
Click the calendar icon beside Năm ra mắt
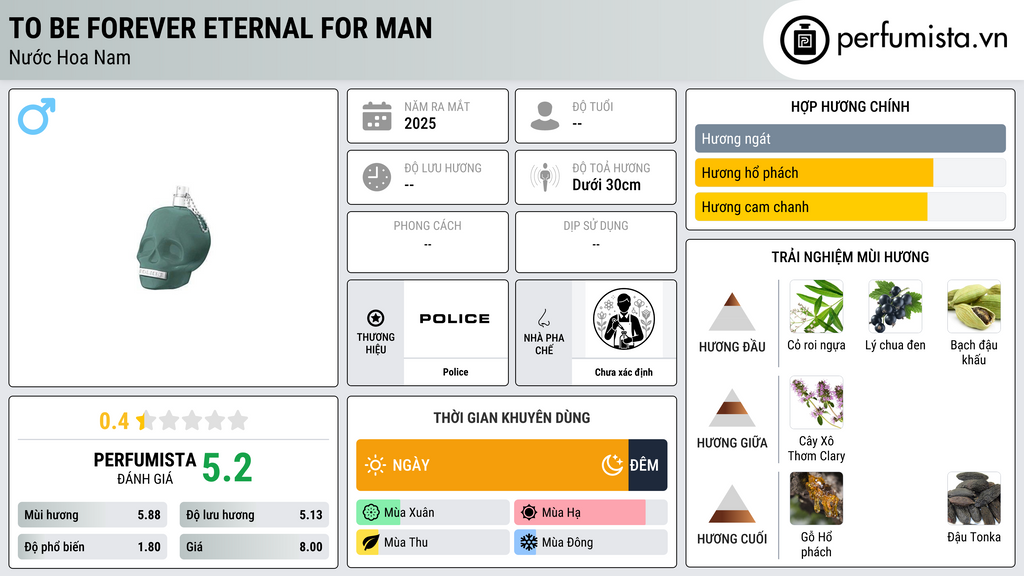[377, 116]
